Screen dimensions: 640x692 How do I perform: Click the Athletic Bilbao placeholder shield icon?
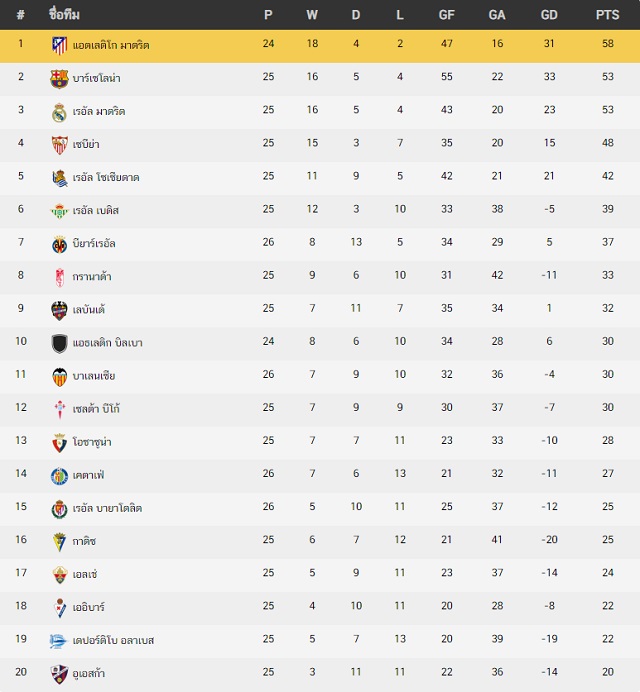point(59,343)
